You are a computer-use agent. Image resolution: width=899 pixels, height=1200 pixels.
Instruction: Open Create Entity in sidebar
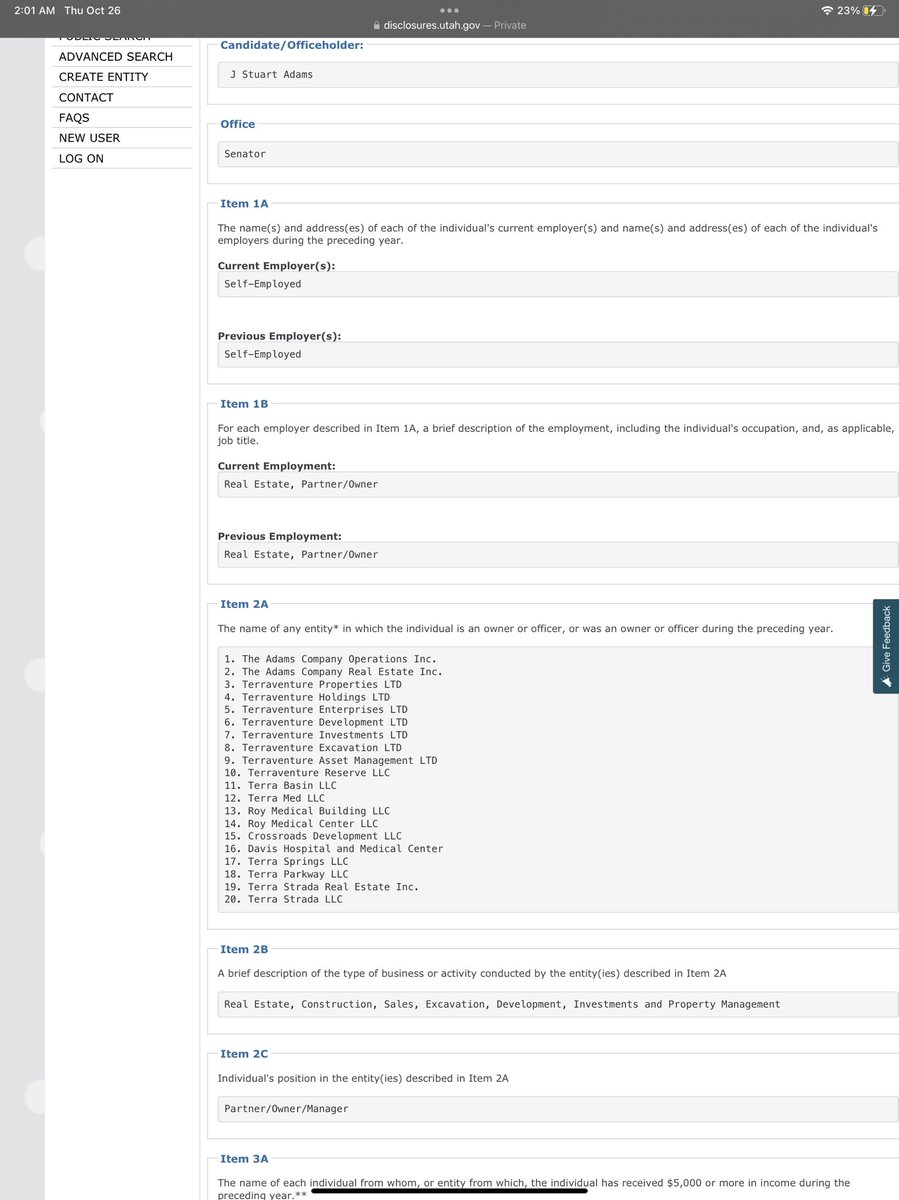click(103, 77)
